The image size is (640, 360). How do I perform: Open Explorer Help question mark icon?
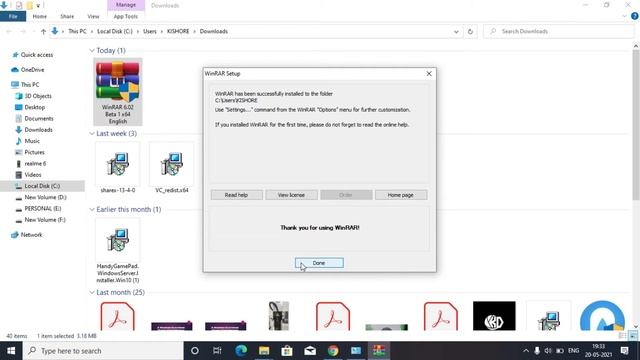(634, 16)
